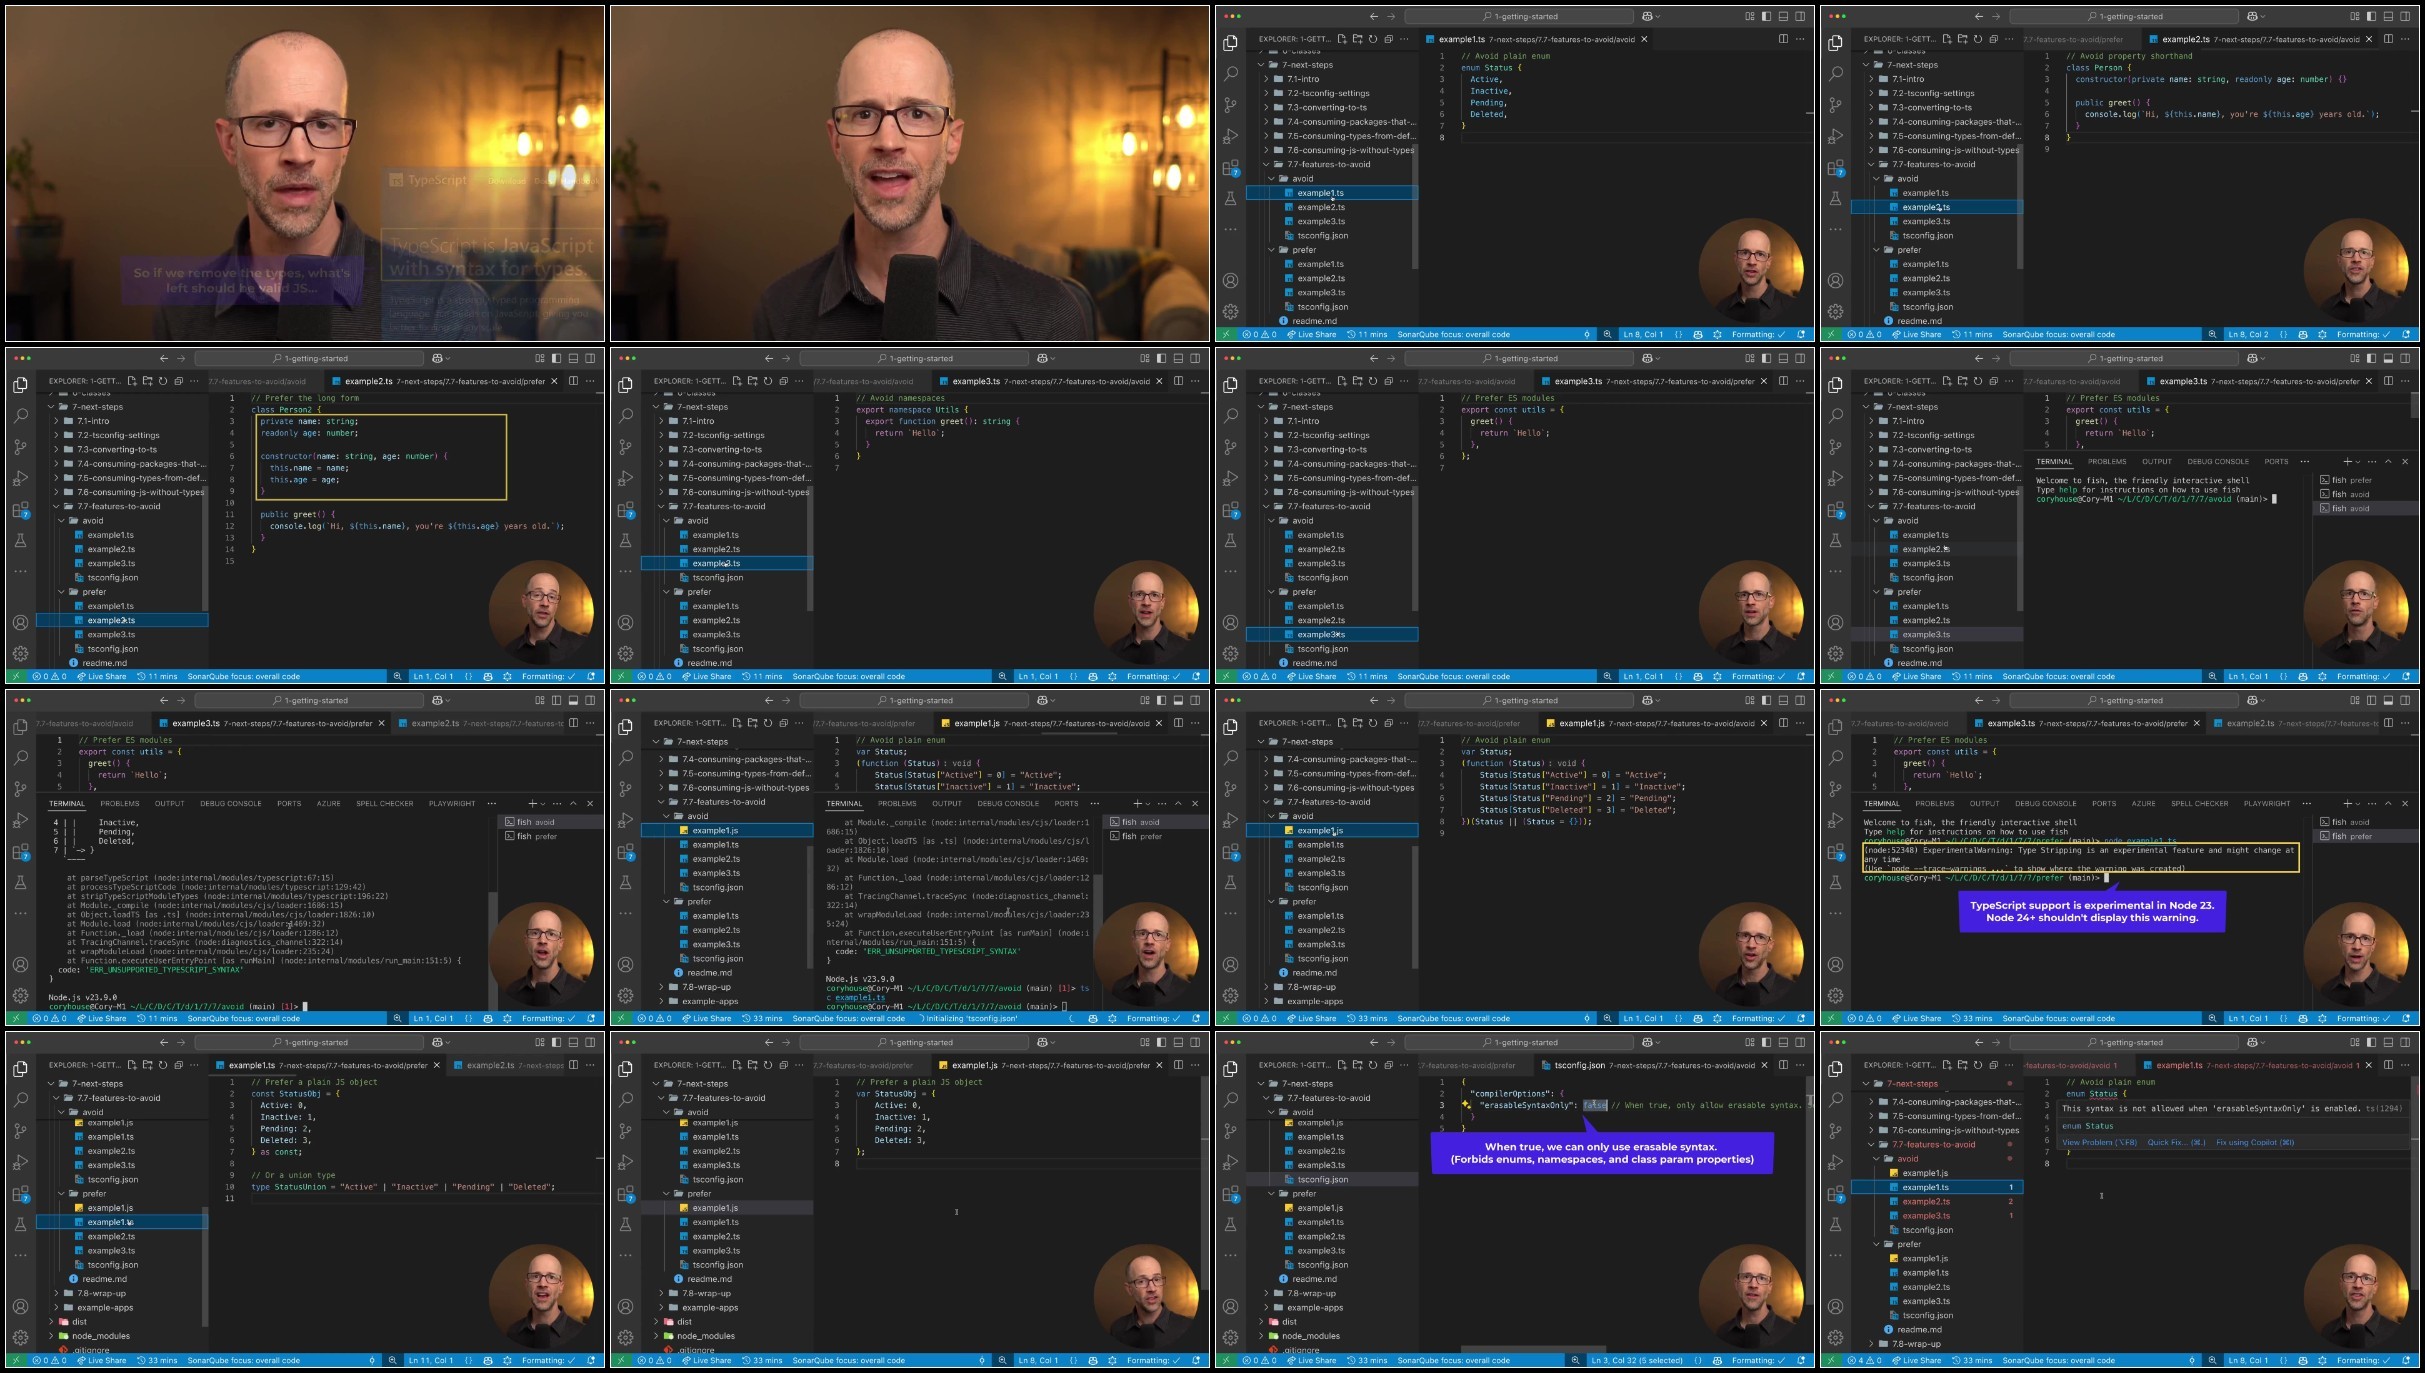Click Source Control icon in the class Person2 frame

pyautogui.click(x=20, y=447)
